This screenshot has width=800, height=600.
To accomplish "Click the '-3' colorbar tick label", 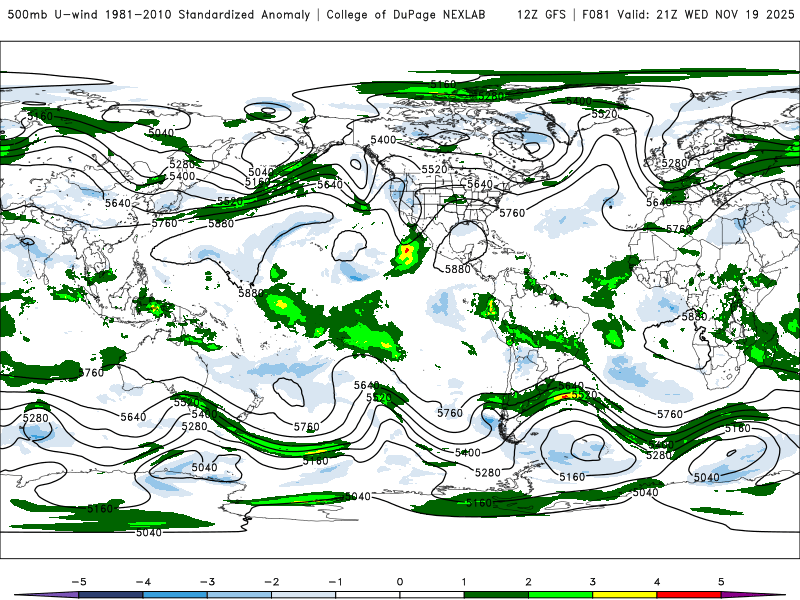I will pyautogui.click(x=207, y=582).
